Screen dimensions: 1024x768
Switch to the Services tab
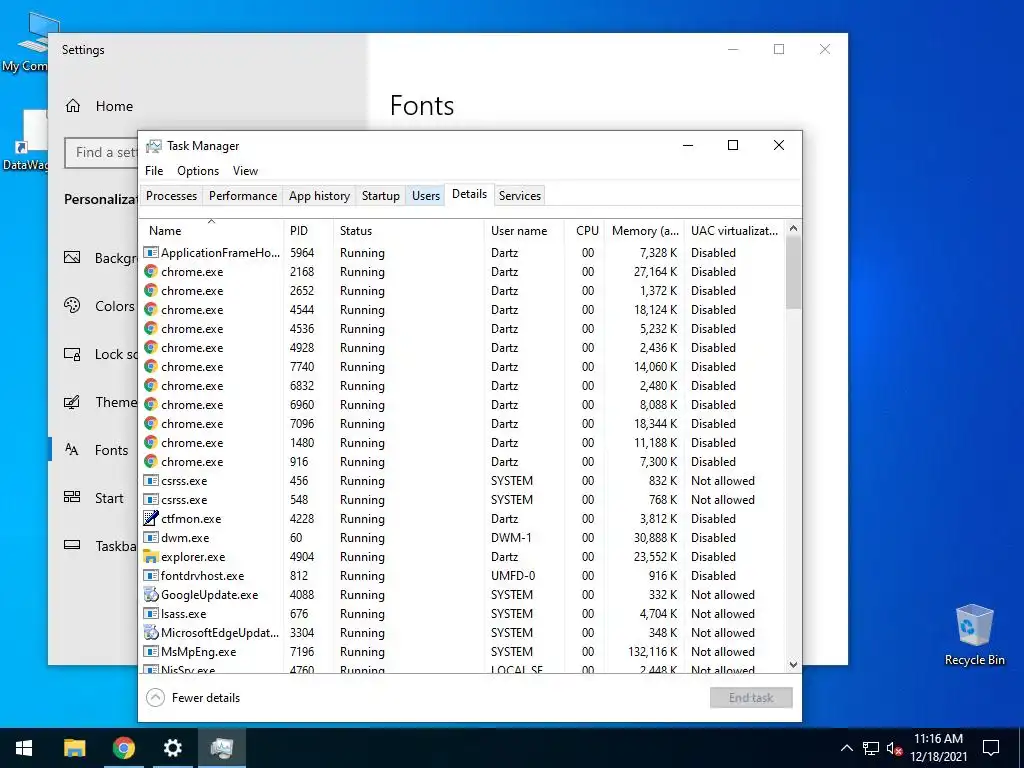point(520,196)
